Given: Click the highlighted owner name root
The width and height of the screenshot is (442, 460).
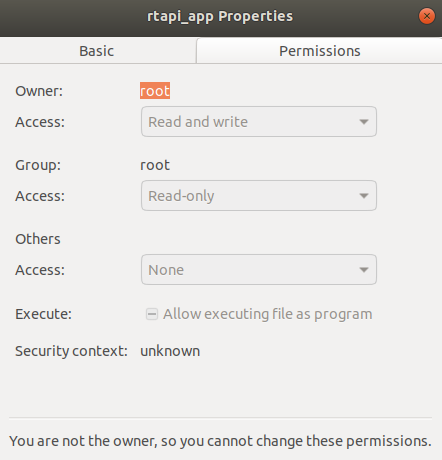Looking at the screenshot, I should 155,91.
